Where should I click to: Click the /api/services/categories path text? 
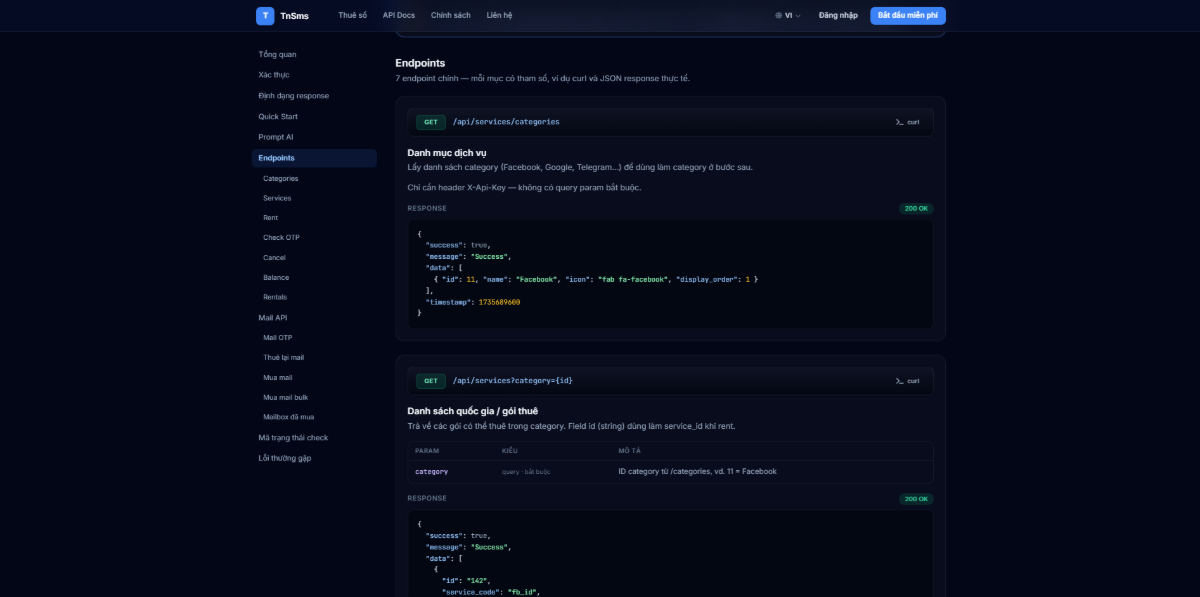(x=506, y=122)
